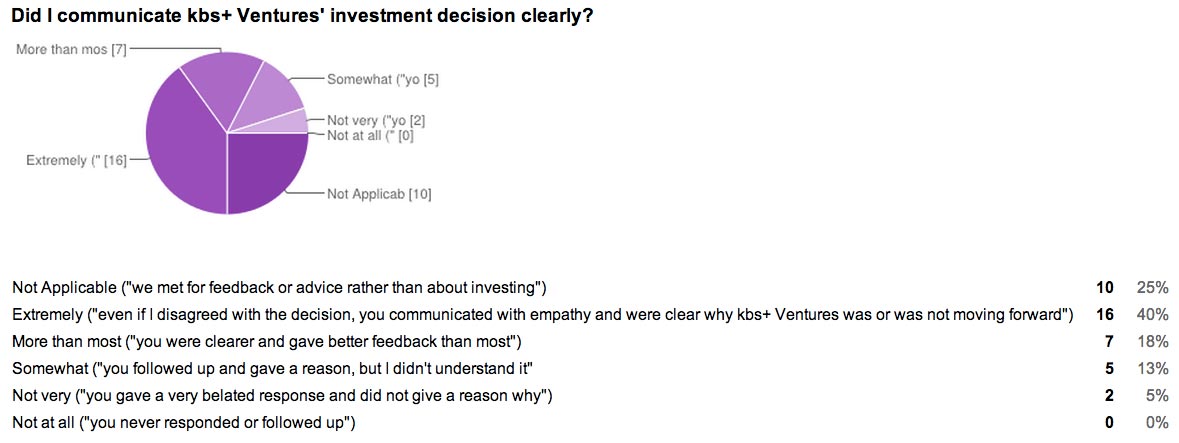Click the Extremely row description in the table

541,315
